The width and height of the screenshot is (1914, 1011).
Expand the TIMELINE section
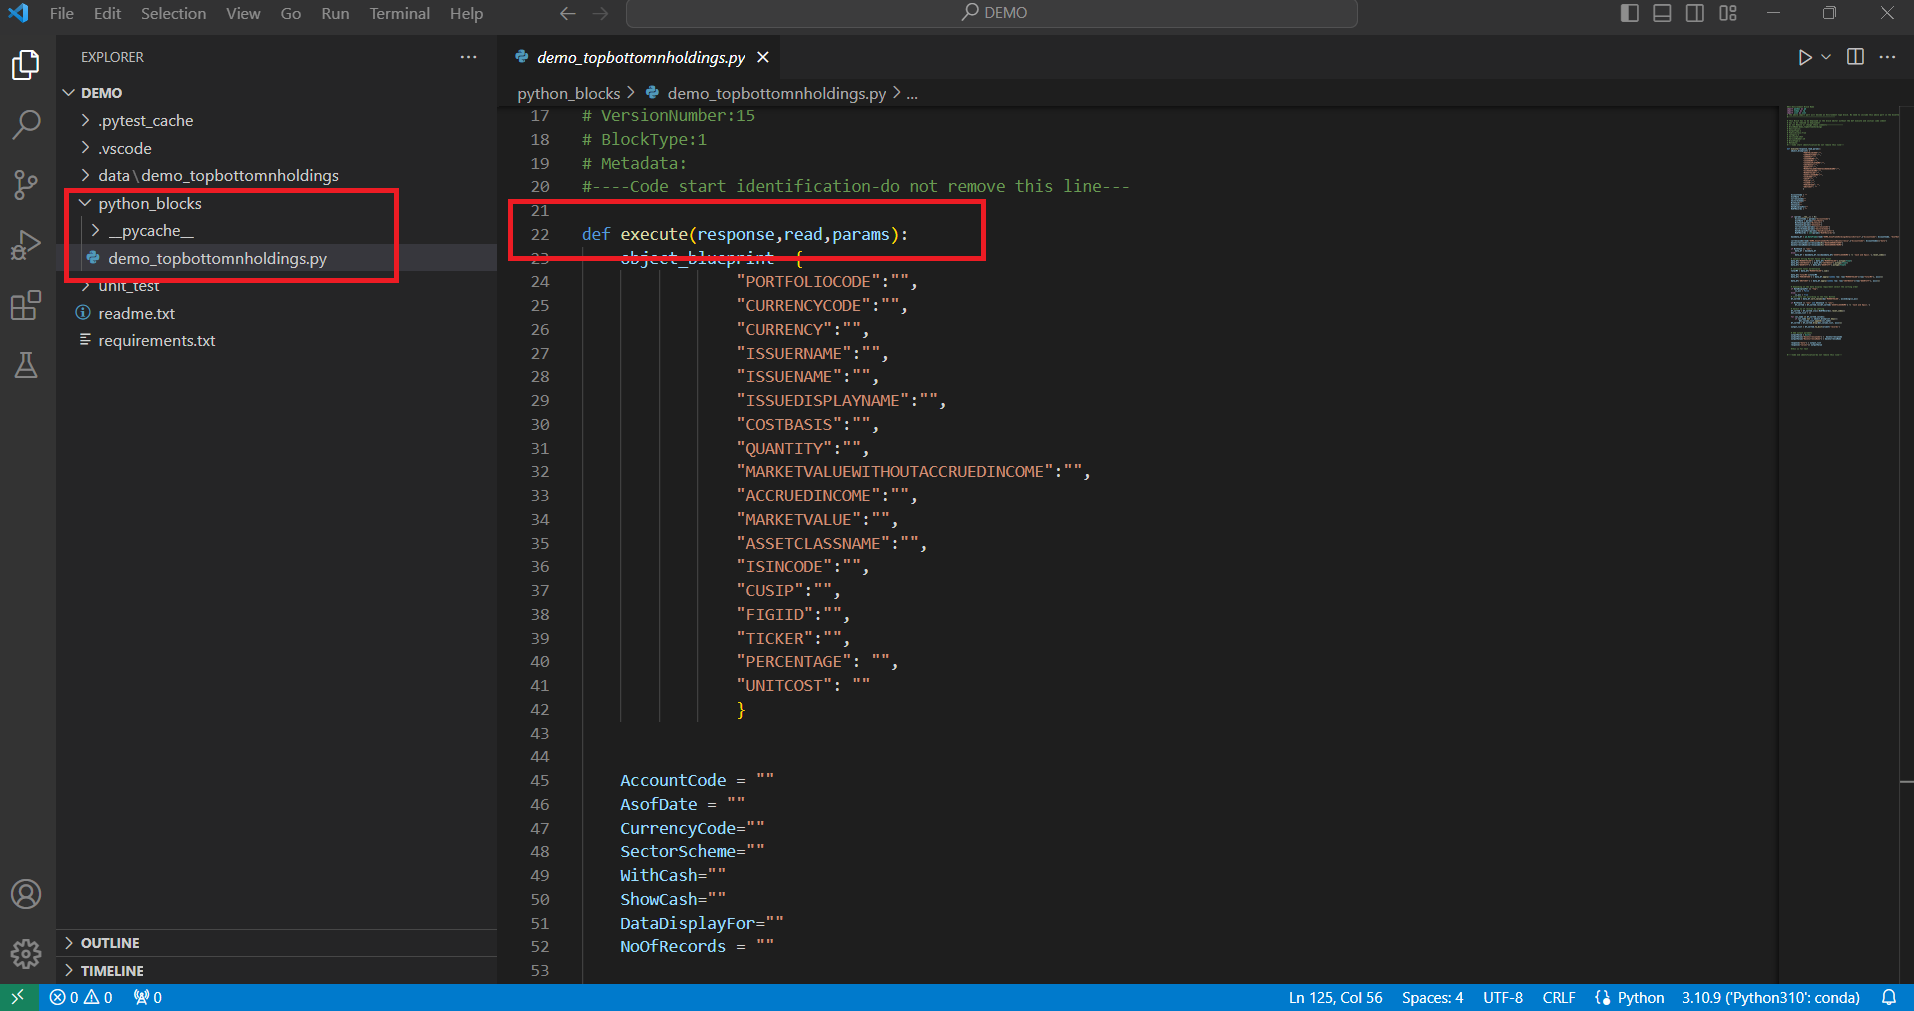coord(276,971)
